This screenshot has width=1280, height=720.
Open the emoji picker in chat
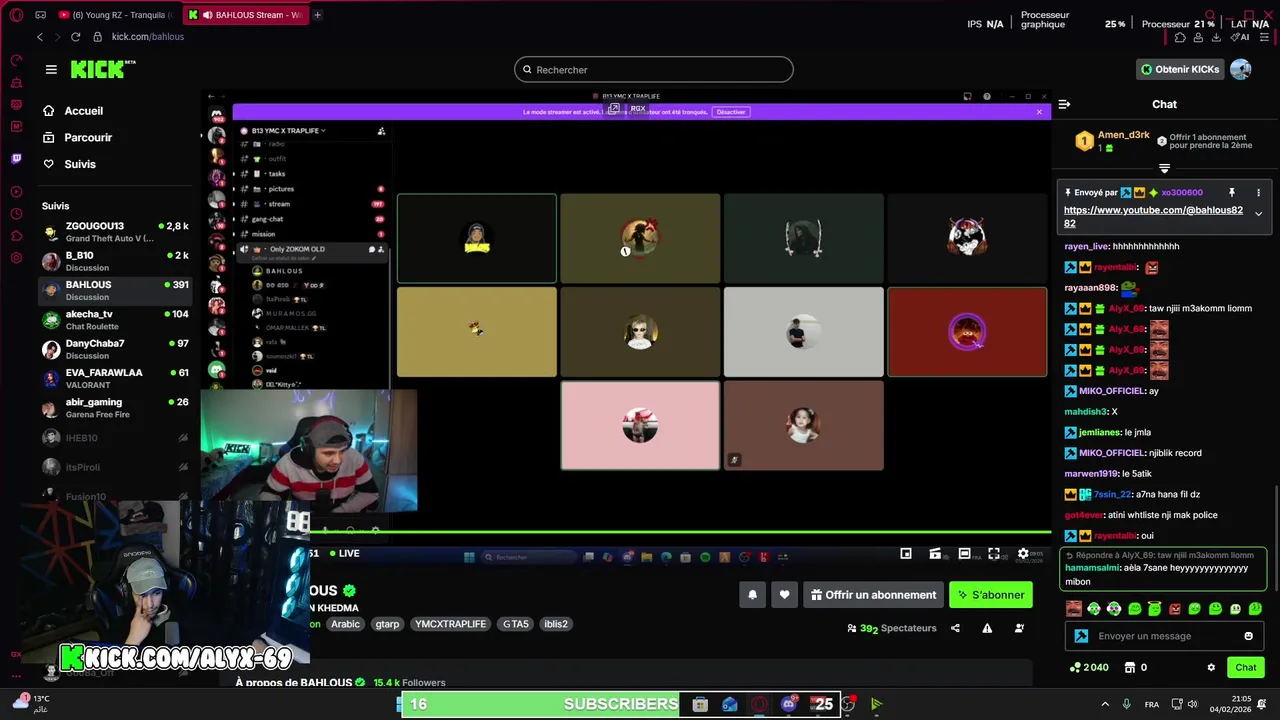[1248, 636]
